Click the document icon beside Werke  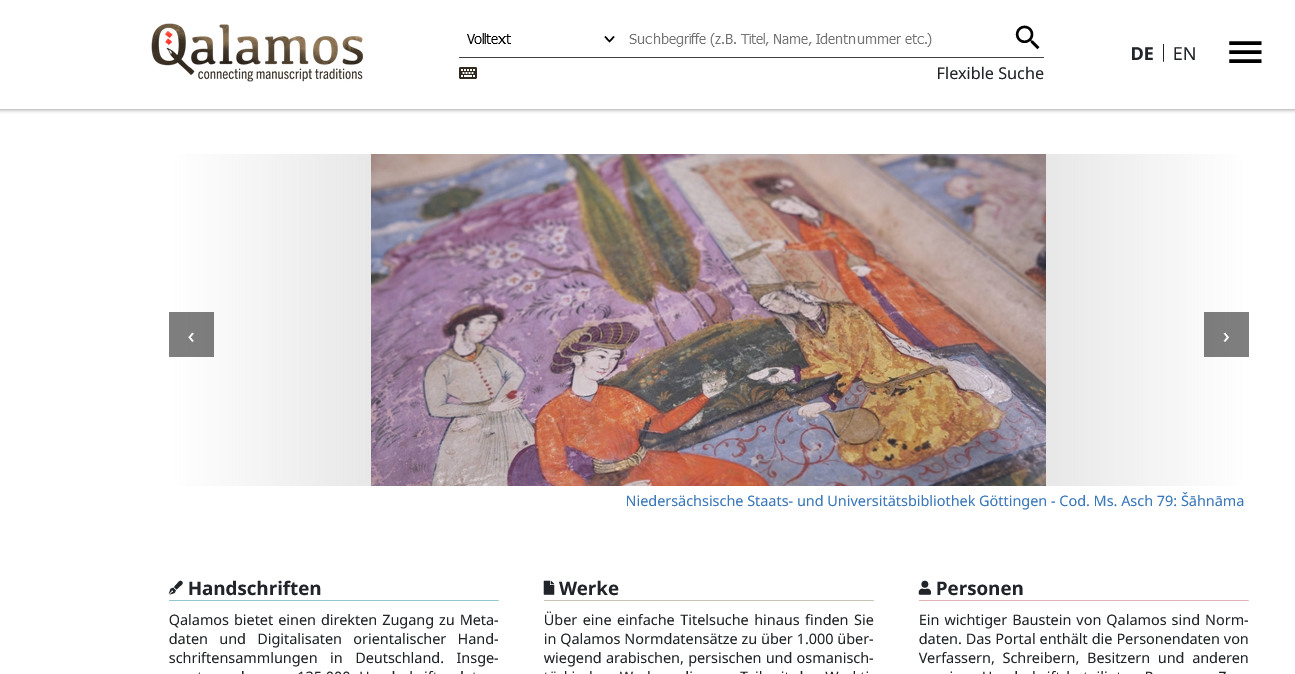click(x=549, y=588)
